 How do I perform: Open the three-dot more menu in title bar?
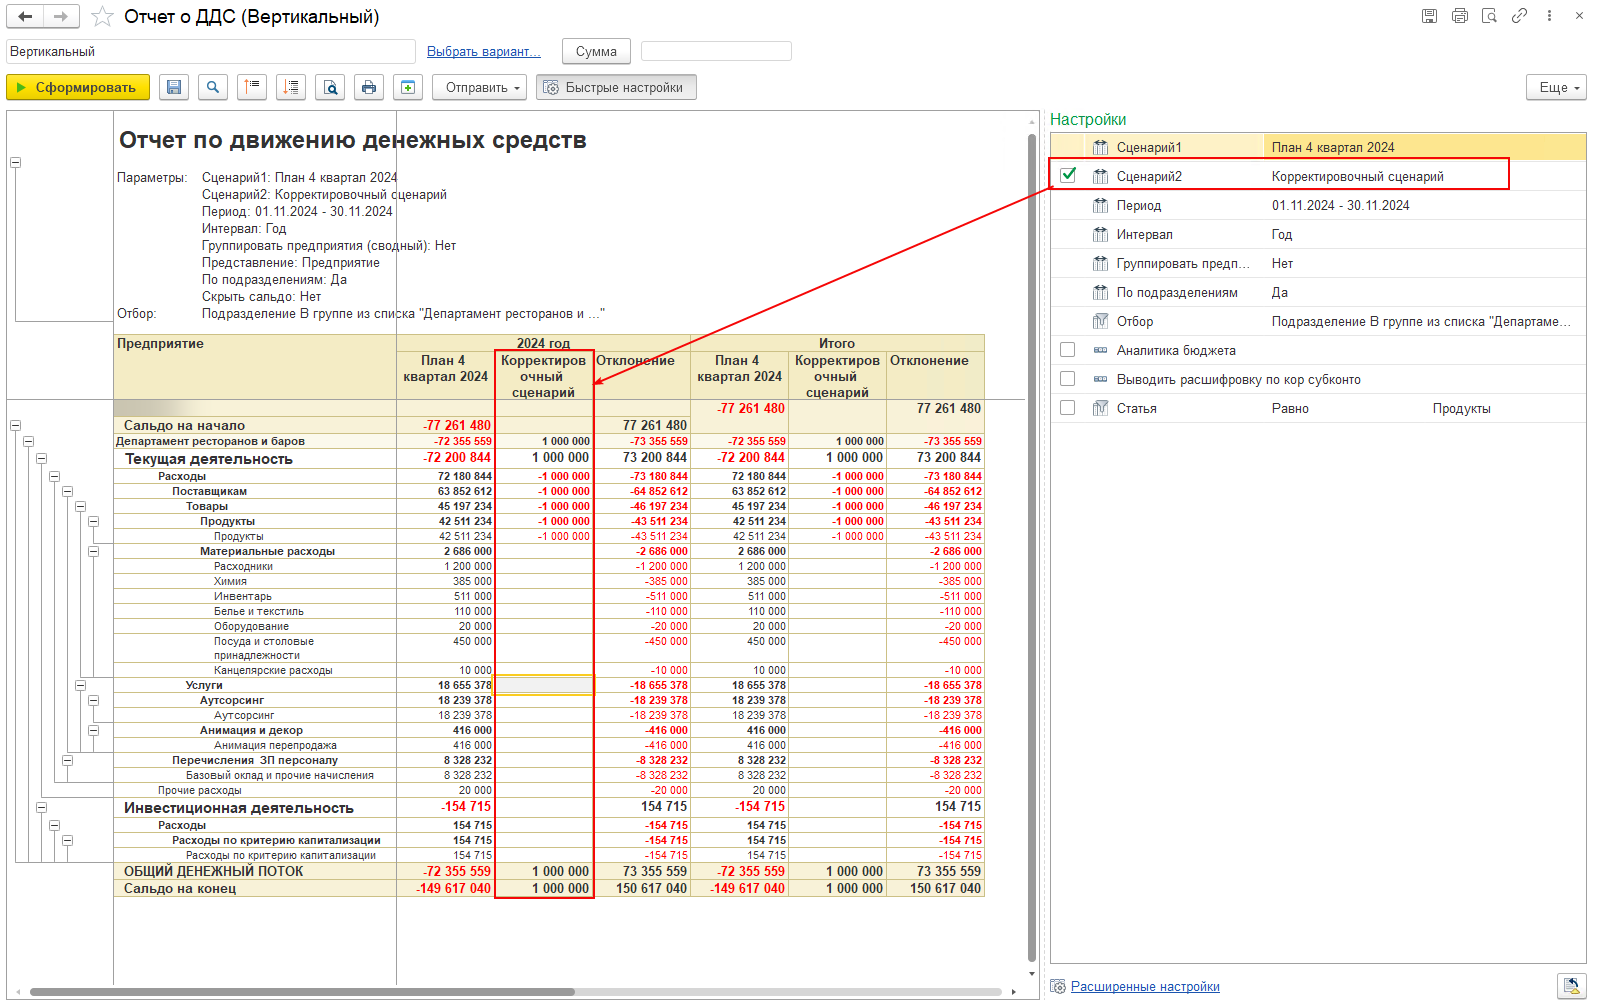click(1549, 16)
